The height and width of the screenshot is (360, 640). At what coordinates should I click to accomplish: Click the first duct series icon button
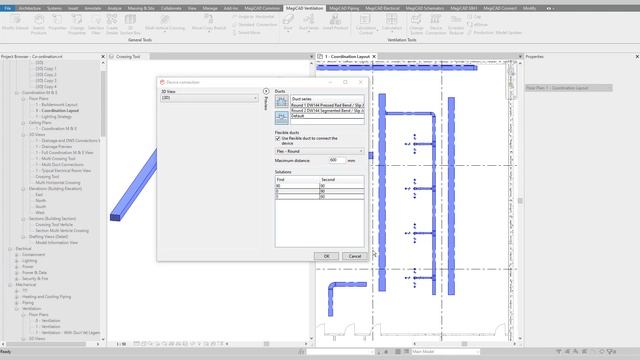tap(282, 102)
